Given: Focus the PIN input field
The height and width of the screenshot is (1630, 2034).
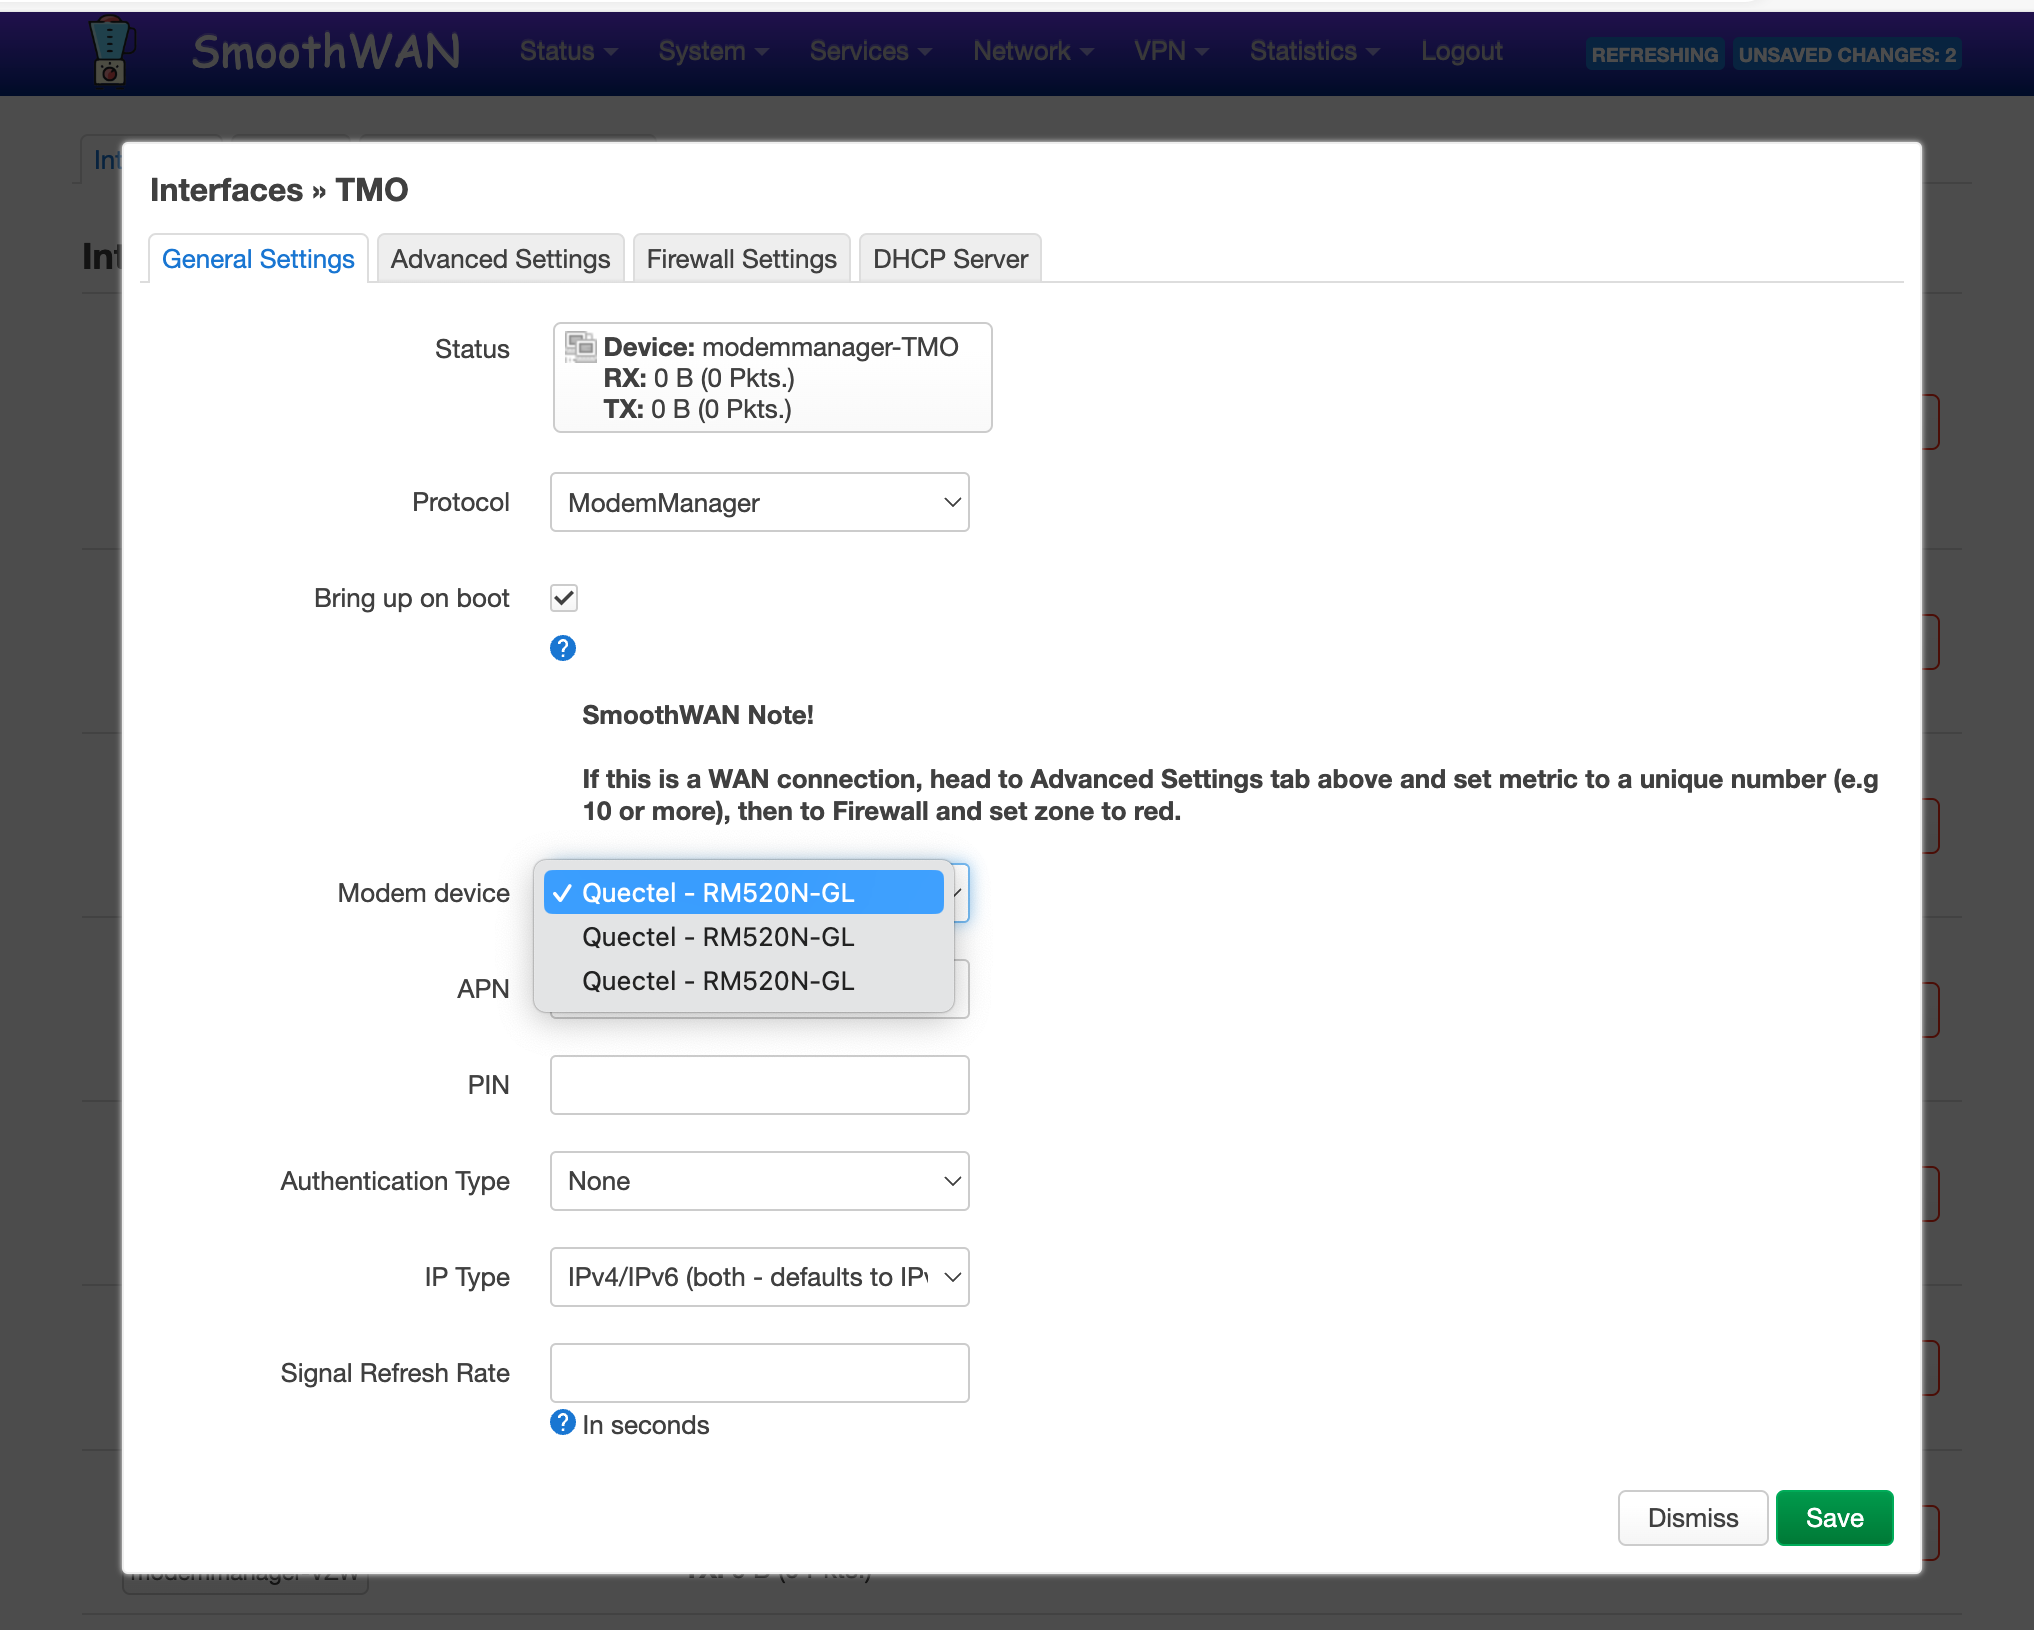Looking at the screenshot, I should pos(760,1085).
